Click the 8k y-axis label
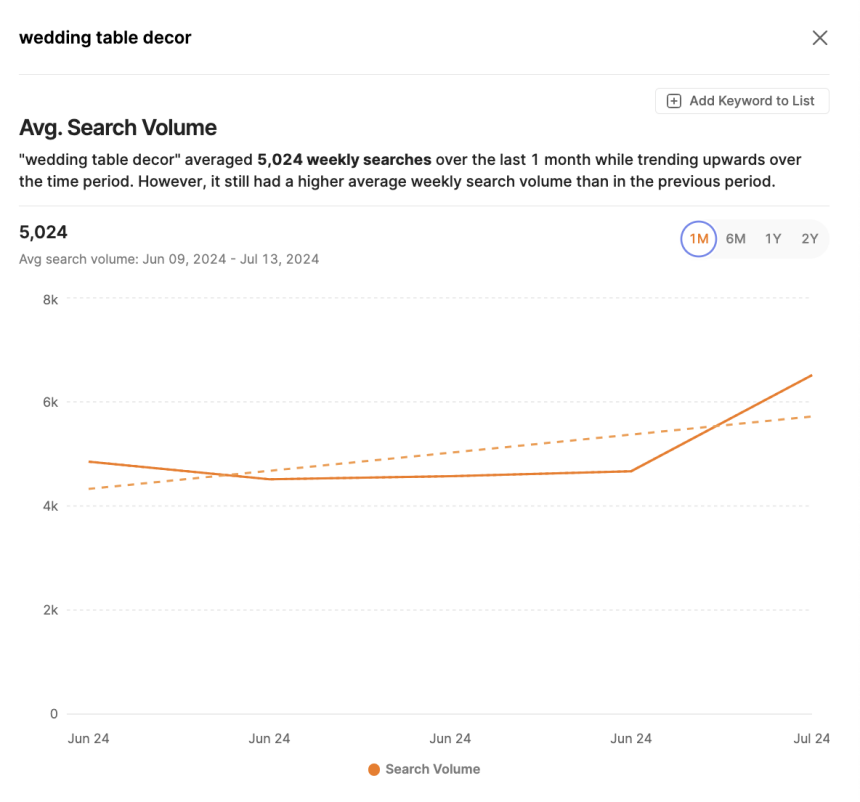This screenshot has height=802, width=860. coord(50,300)
